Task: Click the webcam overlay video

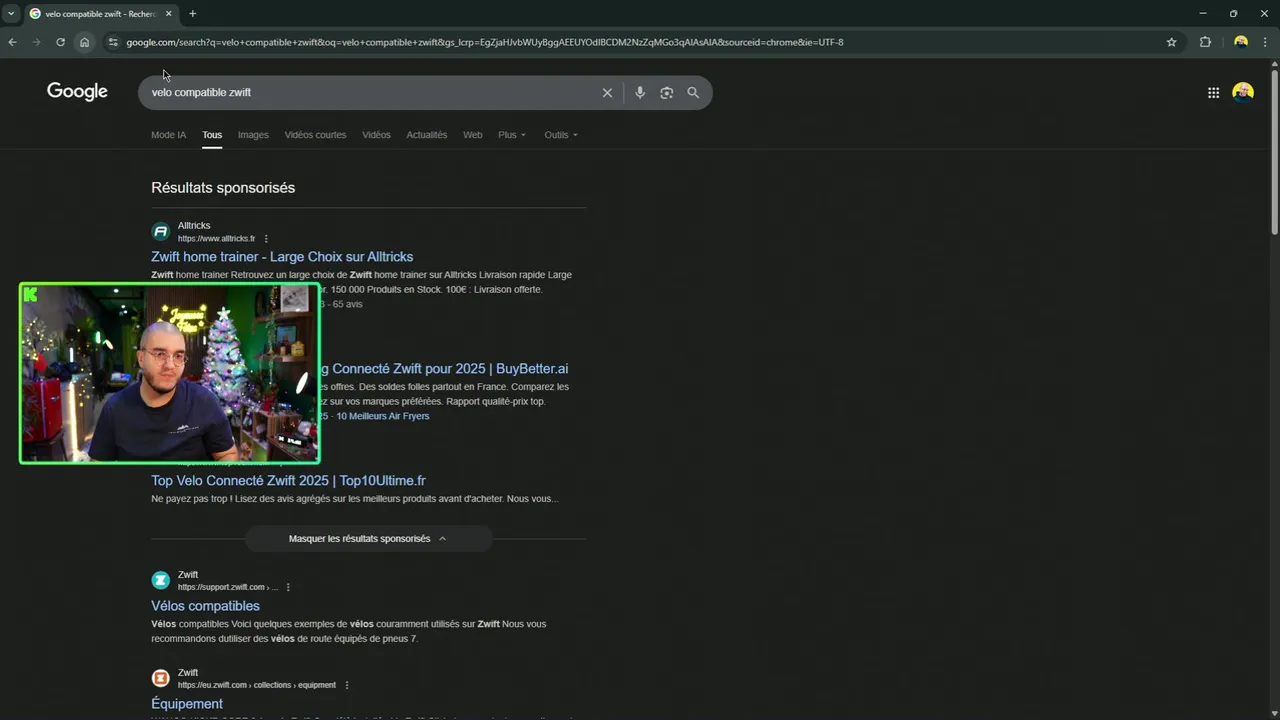Action: point(170,373)
